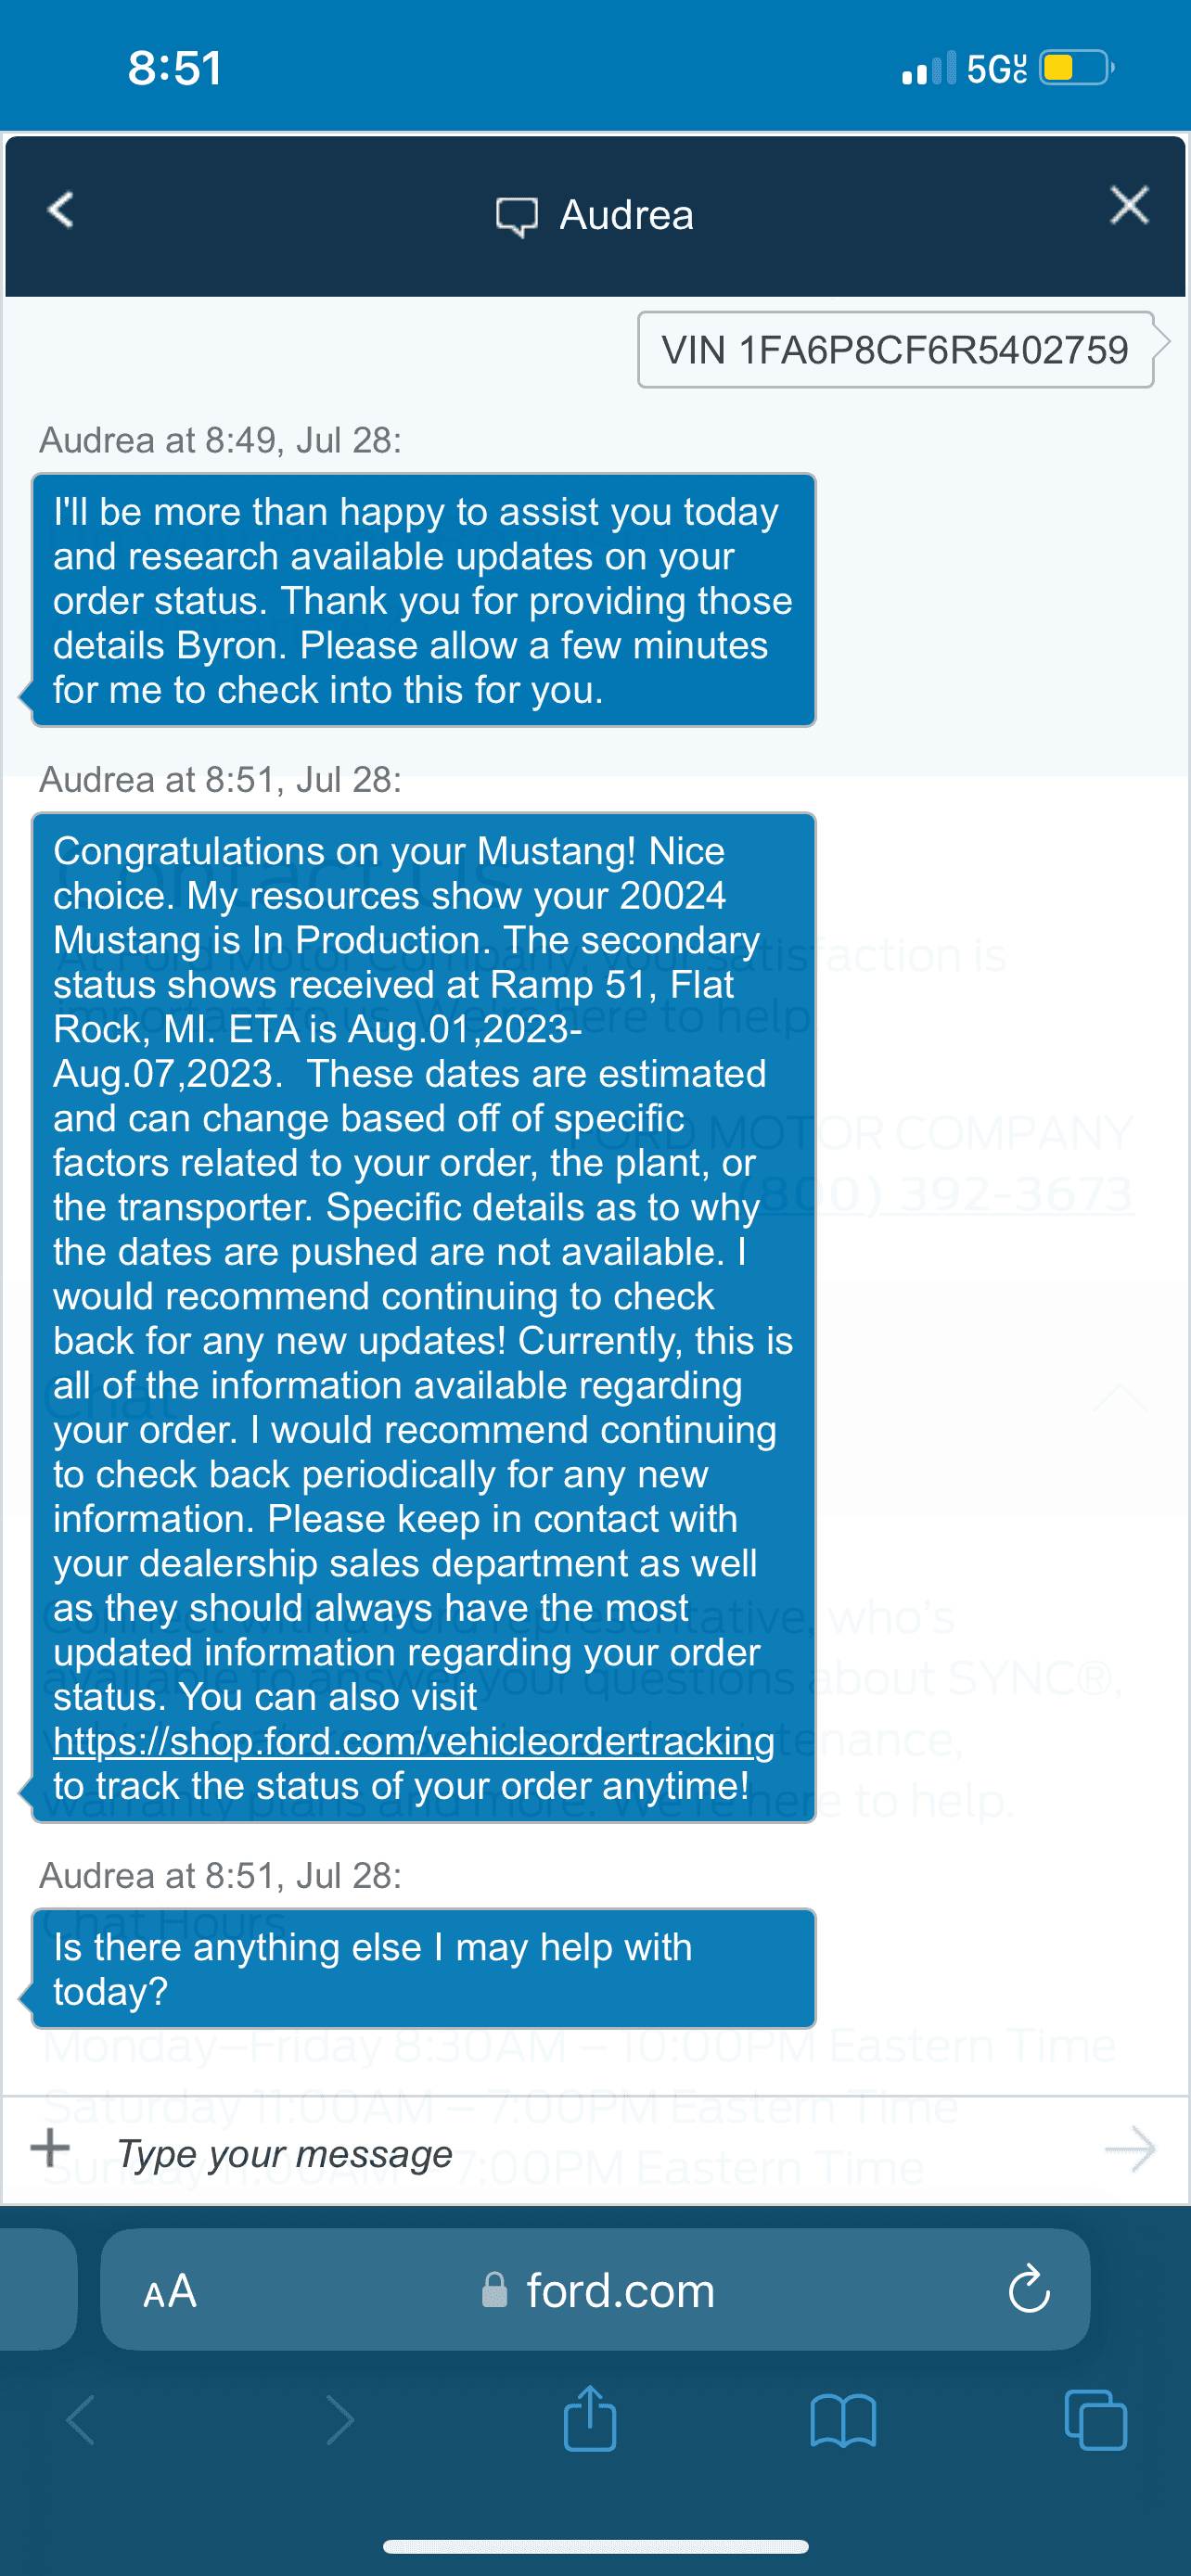The height and width of the screenshot is (2576, 1191).
Task: Reload the ford.com page
Action: tap(1029, 2289)
